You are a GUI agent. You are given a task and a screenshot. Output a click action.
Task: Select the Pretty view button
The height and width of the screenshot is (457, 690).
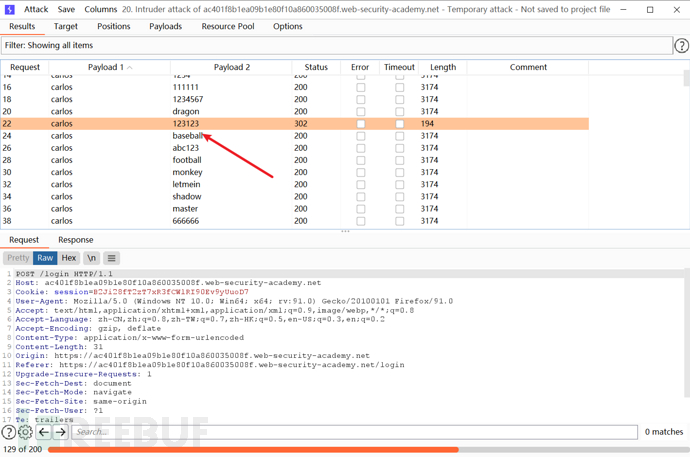pyautogui.click(x=18, y=258)
